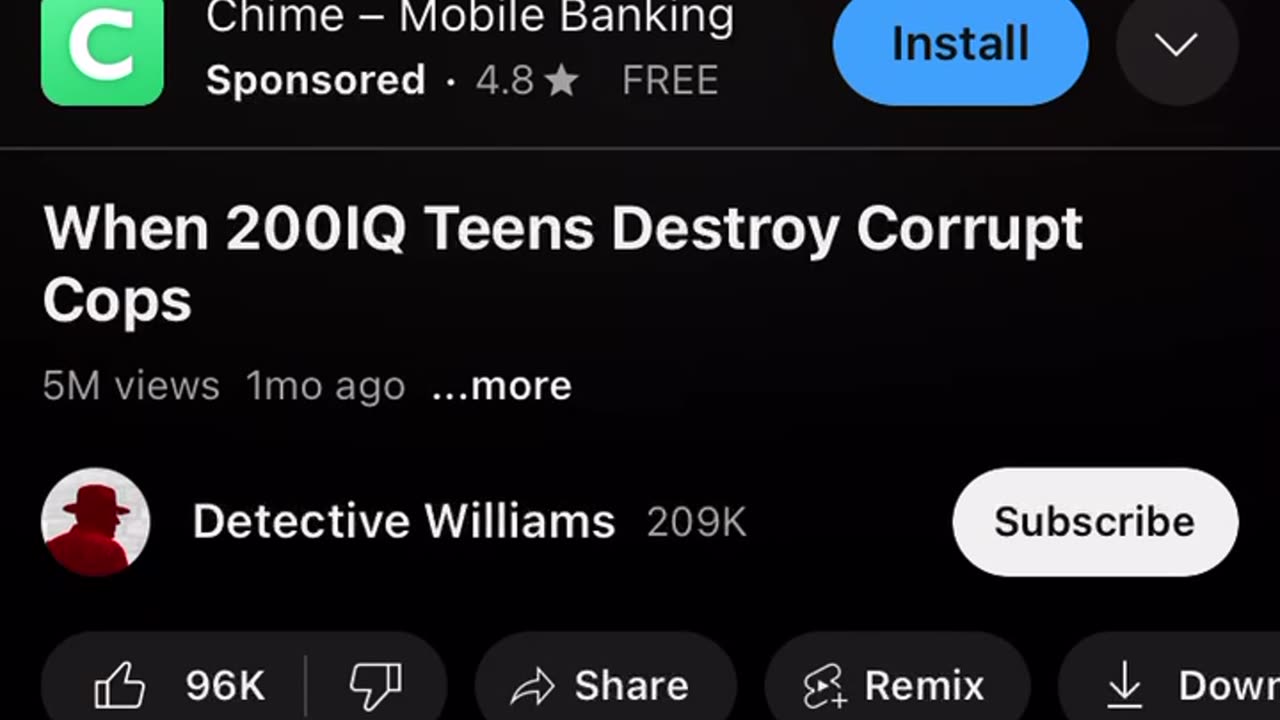Tap the 209K subscriber count

point(697,522)
